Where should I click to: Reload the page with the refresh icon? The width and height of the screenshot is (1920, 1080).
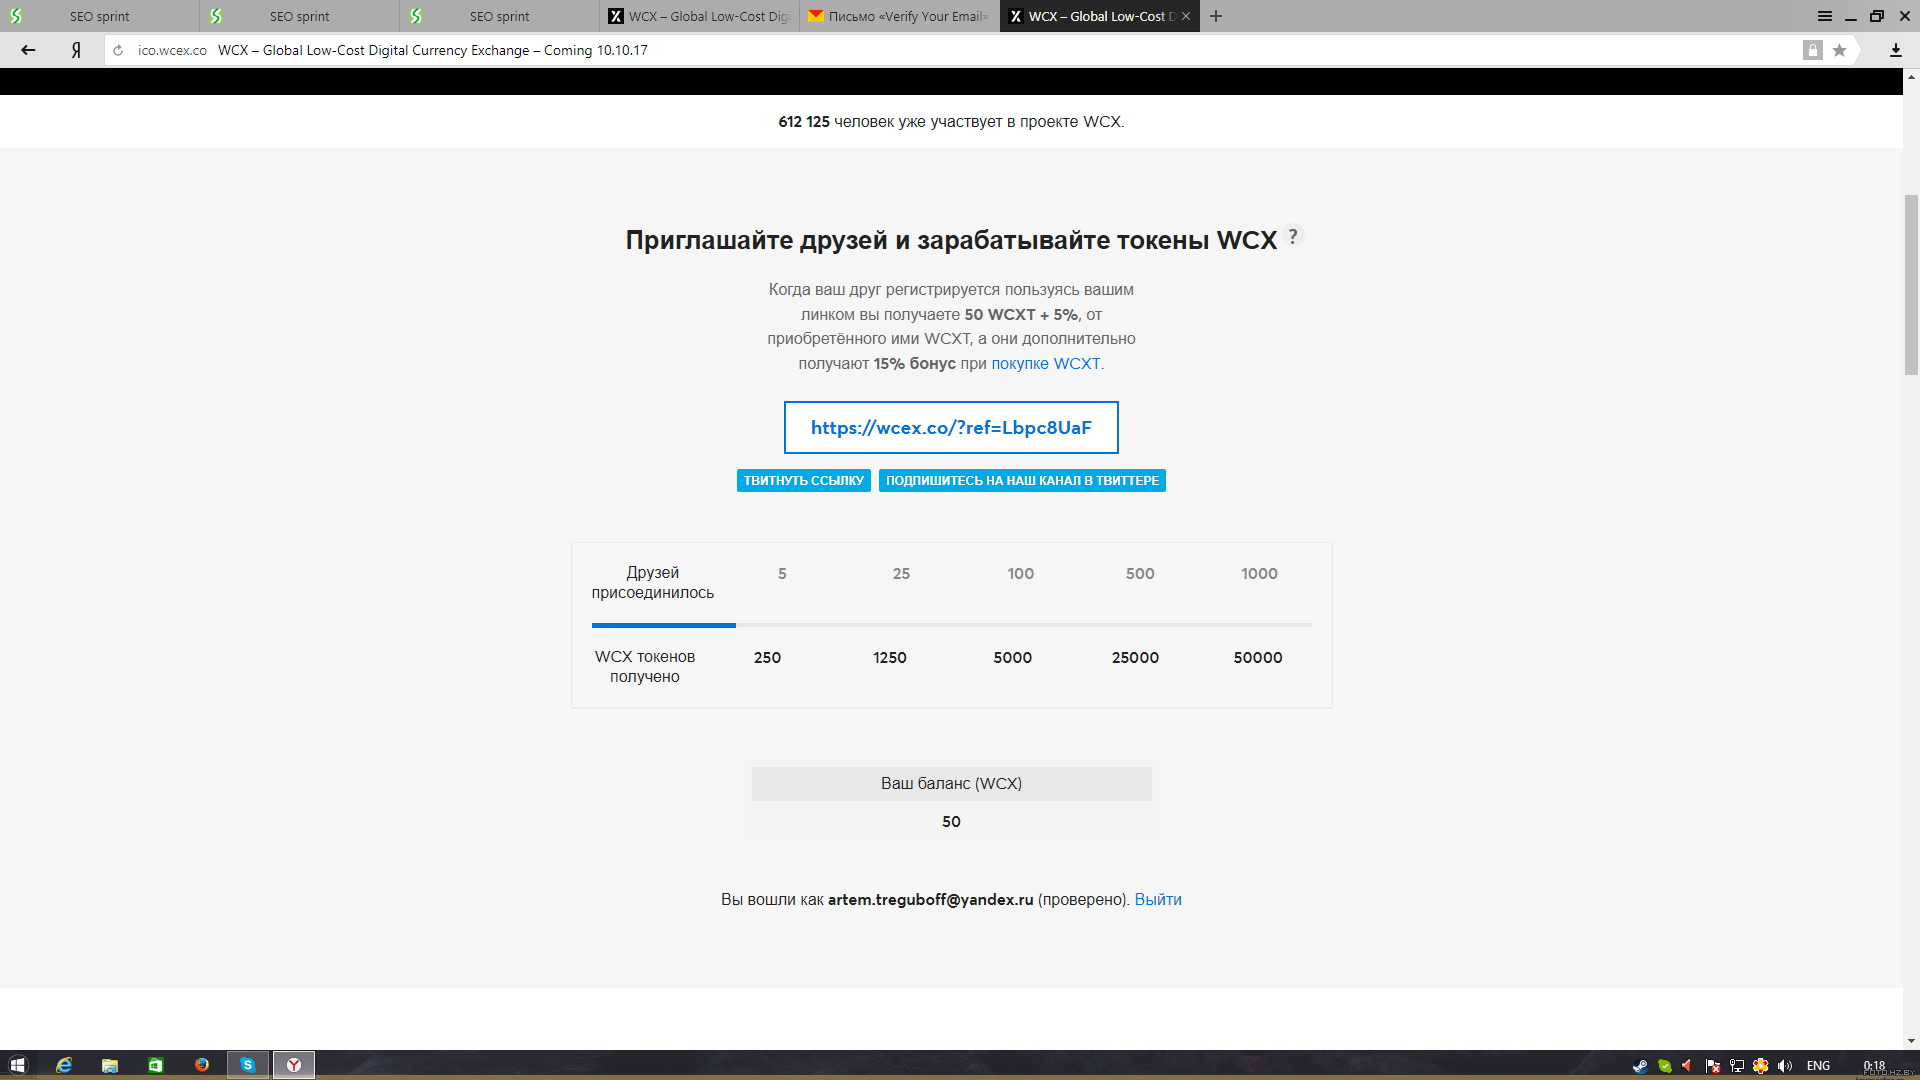click(x=118, y=50)
